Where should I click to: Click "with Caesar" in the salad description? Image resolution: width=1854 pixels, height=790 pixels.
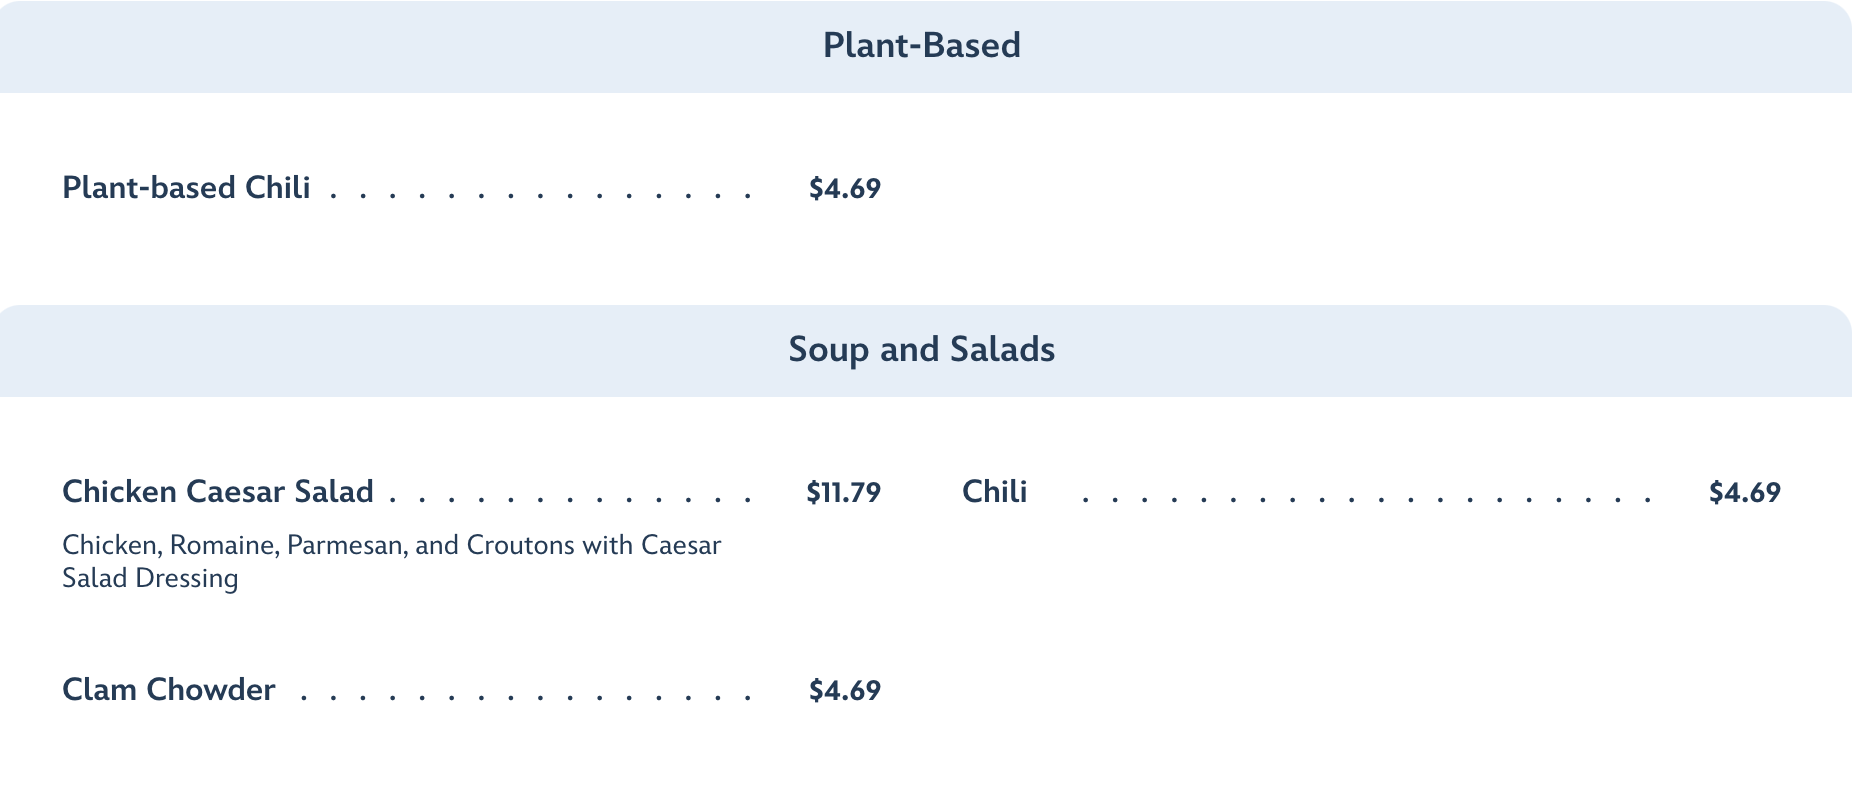(x=652, y=545)
